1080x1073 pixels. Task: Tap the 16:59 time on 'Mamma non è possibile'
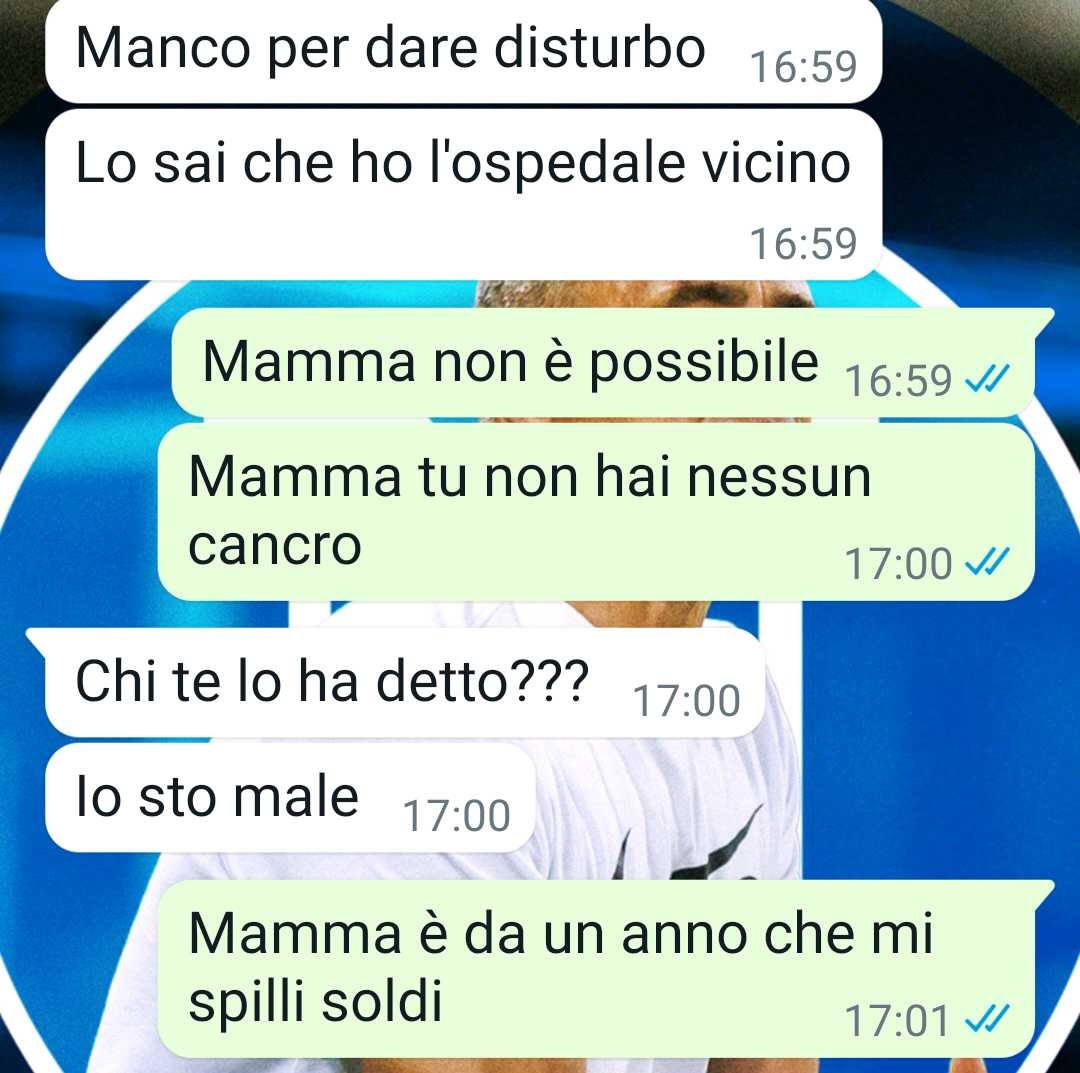897,380
